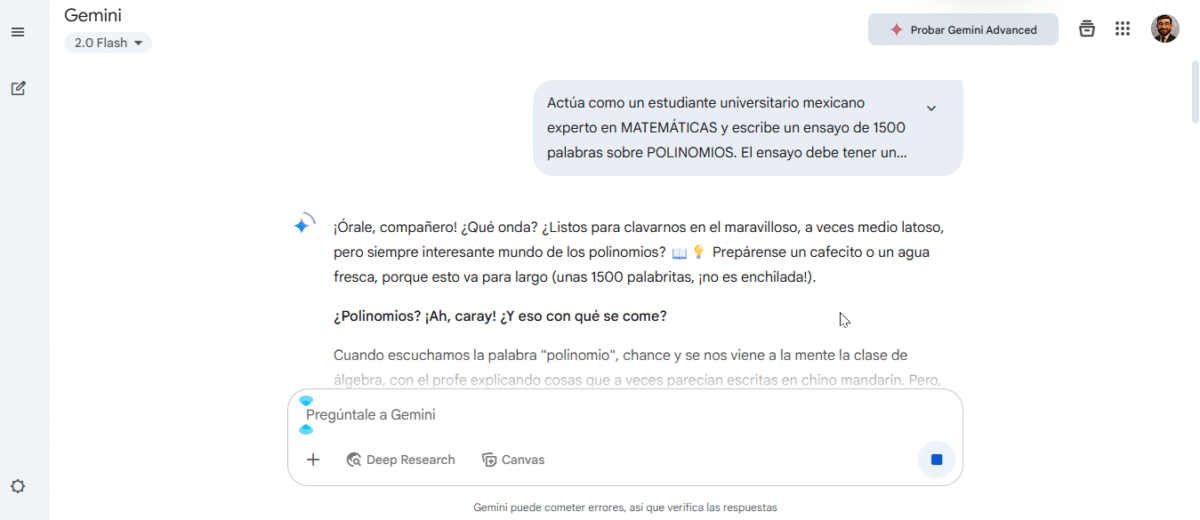Stop the response generation
Viewport: 1200px width, 520px height.
936,460
